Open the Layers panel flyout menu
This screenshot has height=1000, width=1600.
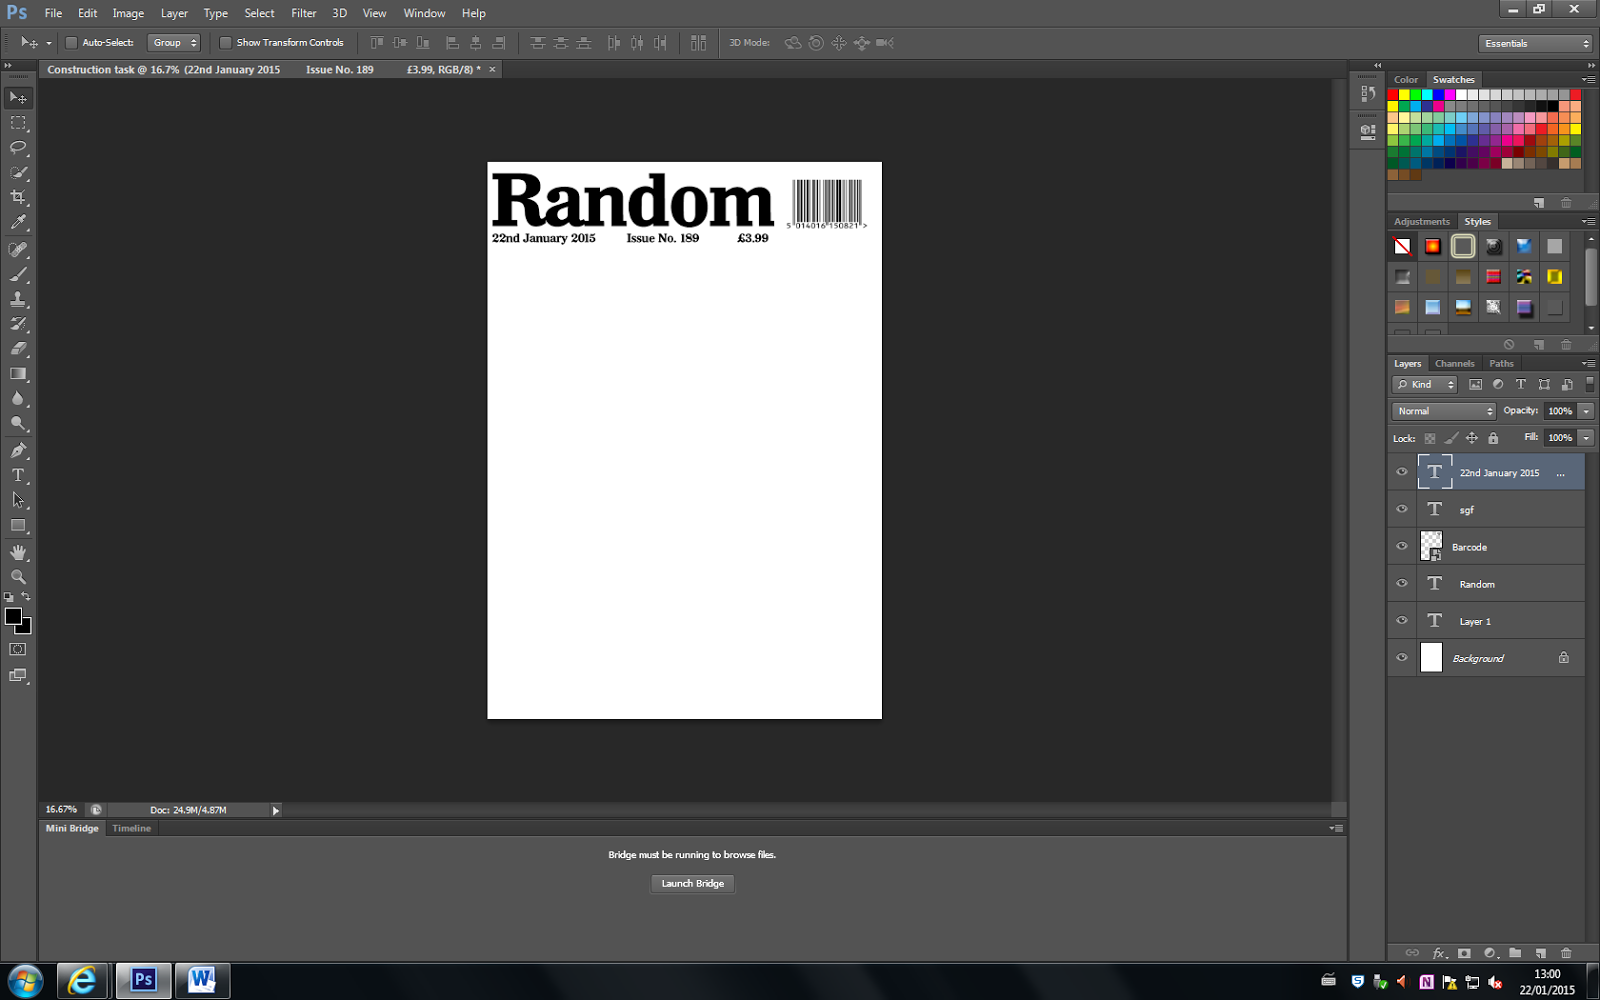point(1588,364)
